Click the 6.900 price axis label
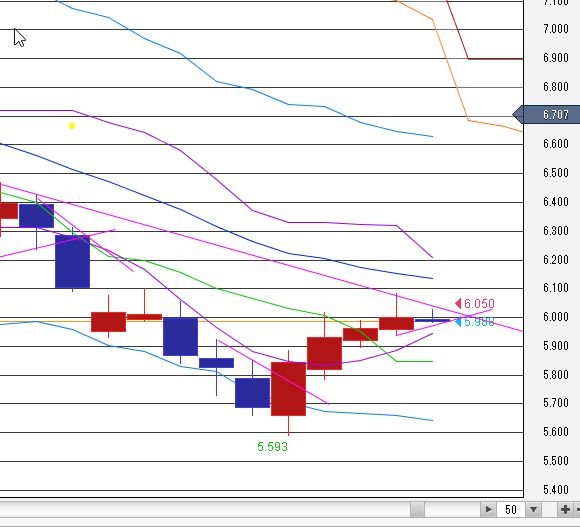 coord(556,58)
